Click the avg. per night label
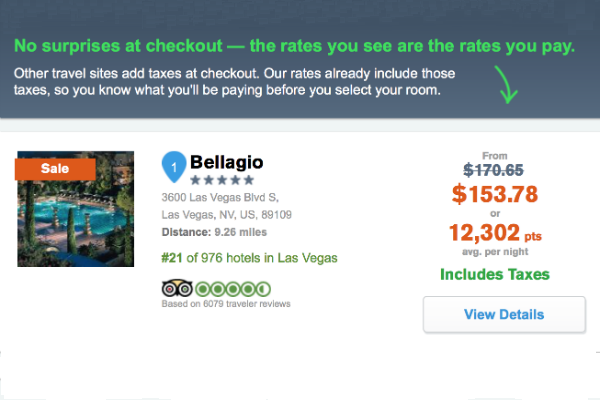 (495, 252)
